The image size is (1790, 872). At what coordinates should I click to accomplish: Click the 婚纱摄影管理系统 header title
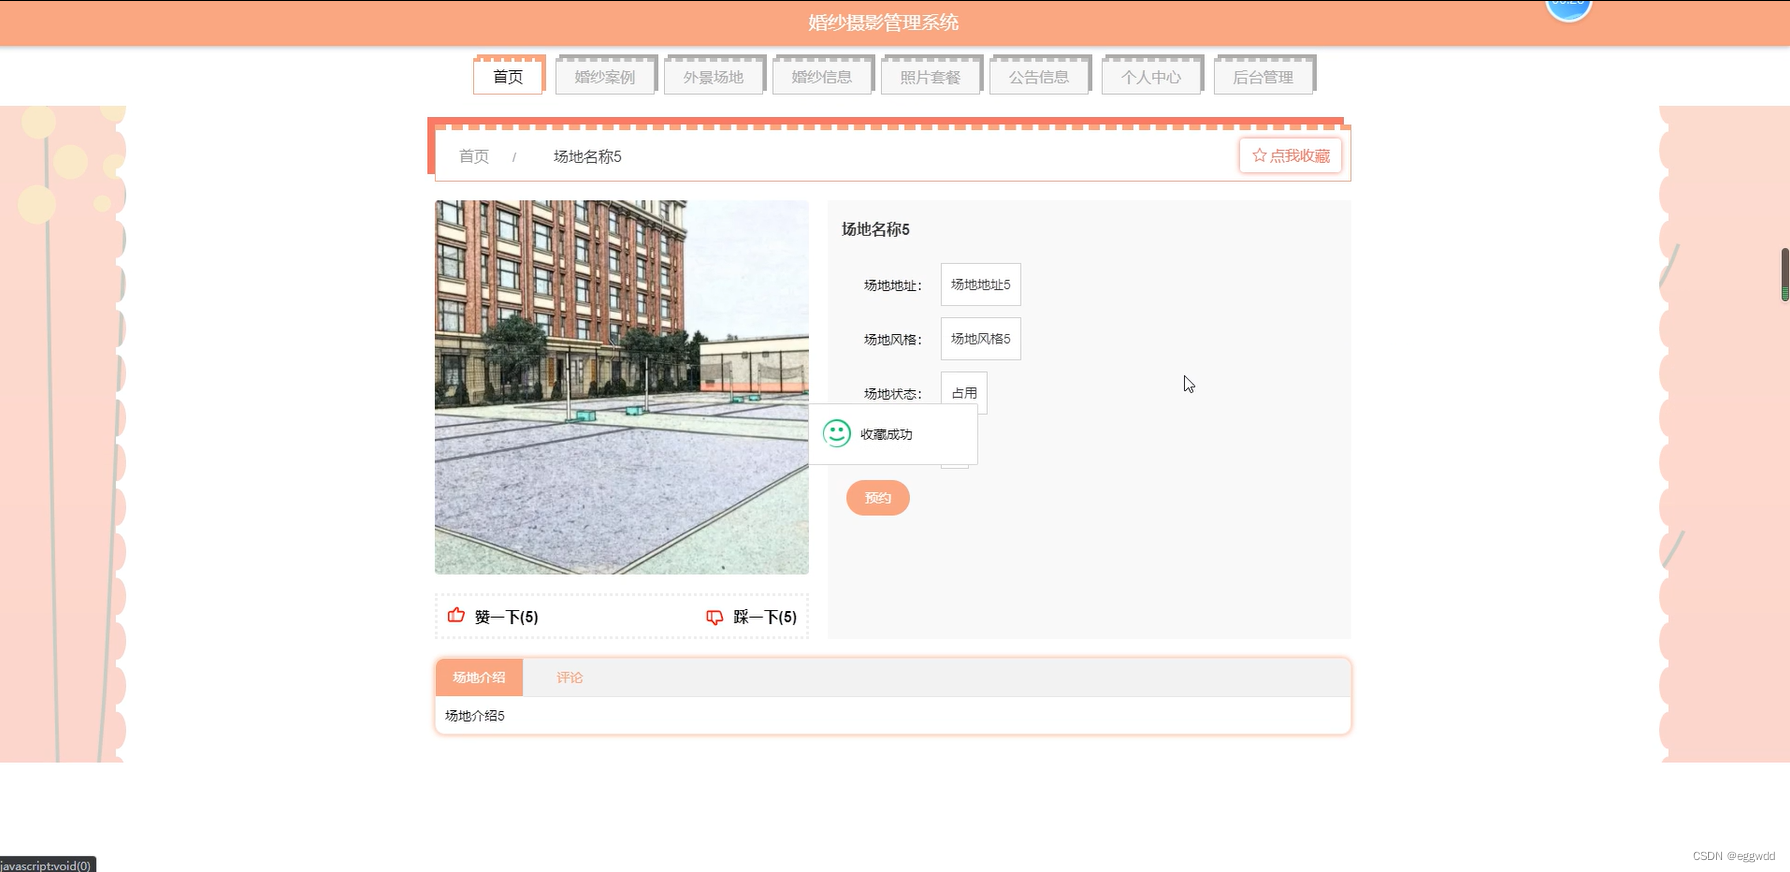click(x=884, y=22)
